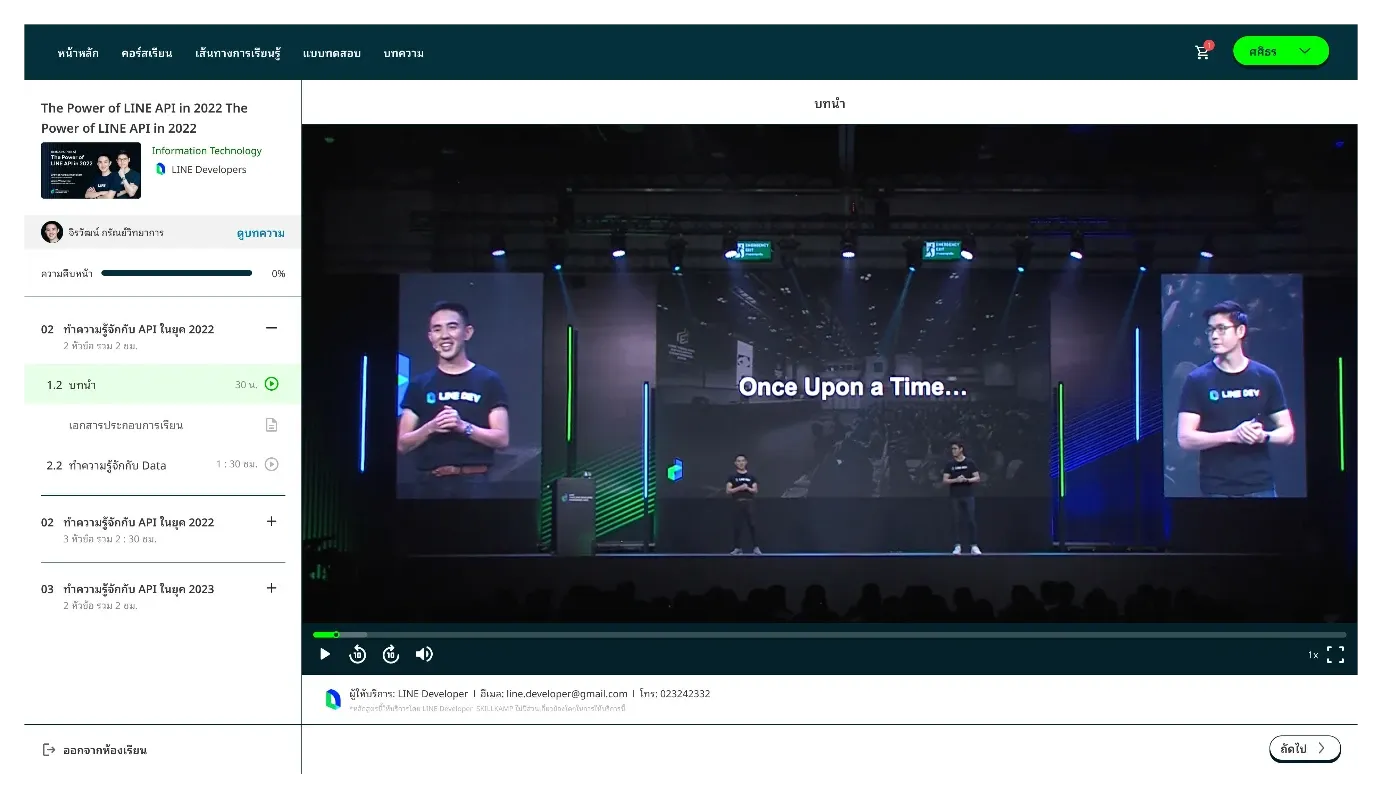
Task: Mute the video with the speaker icon
Action: [x=424, y=654]
